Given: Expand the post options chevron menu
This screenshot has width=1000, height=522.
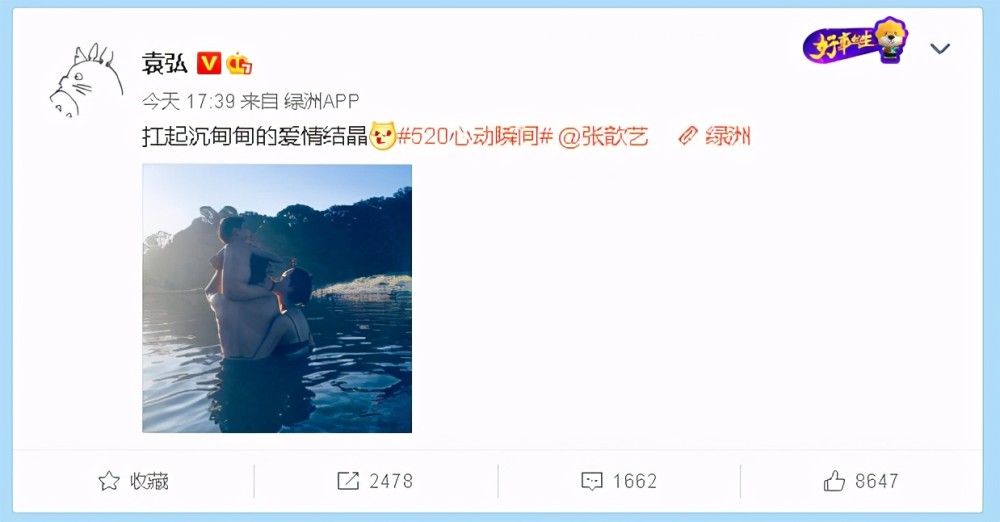Looking at the screenshot, I should pos(940,48).
